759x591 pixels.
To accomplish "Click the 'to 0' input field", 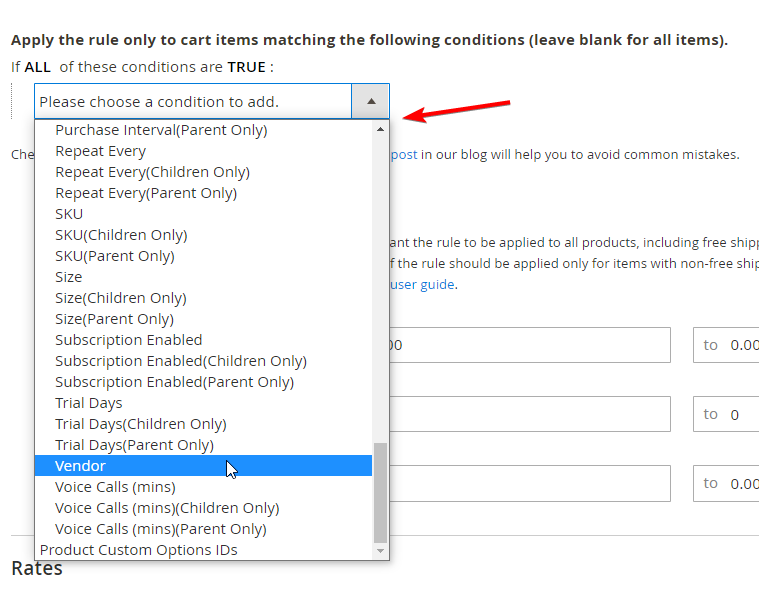I will [x=726, y=414].
